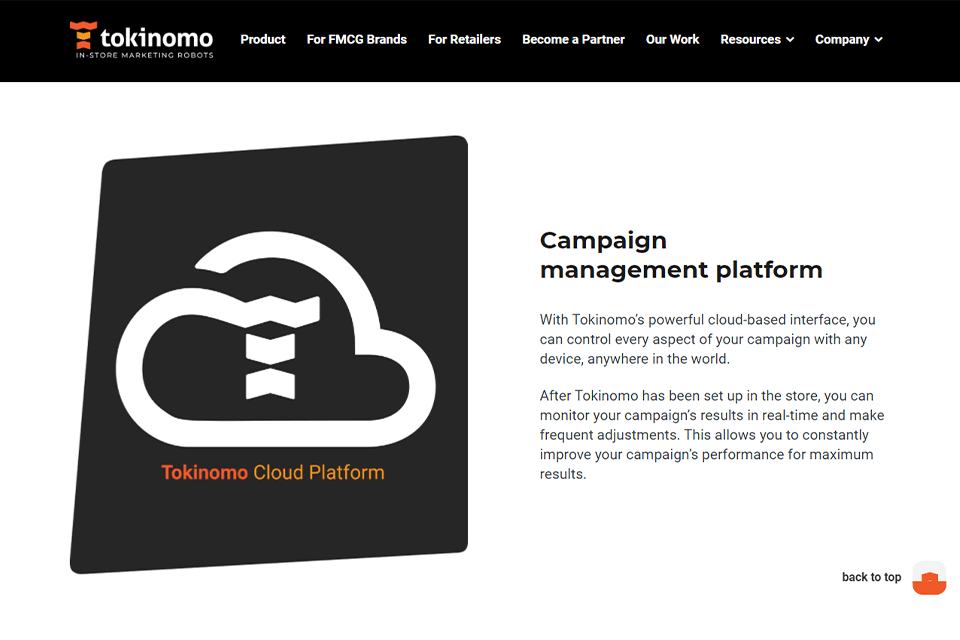Open the Product menu item

click(x=263, y=39)
